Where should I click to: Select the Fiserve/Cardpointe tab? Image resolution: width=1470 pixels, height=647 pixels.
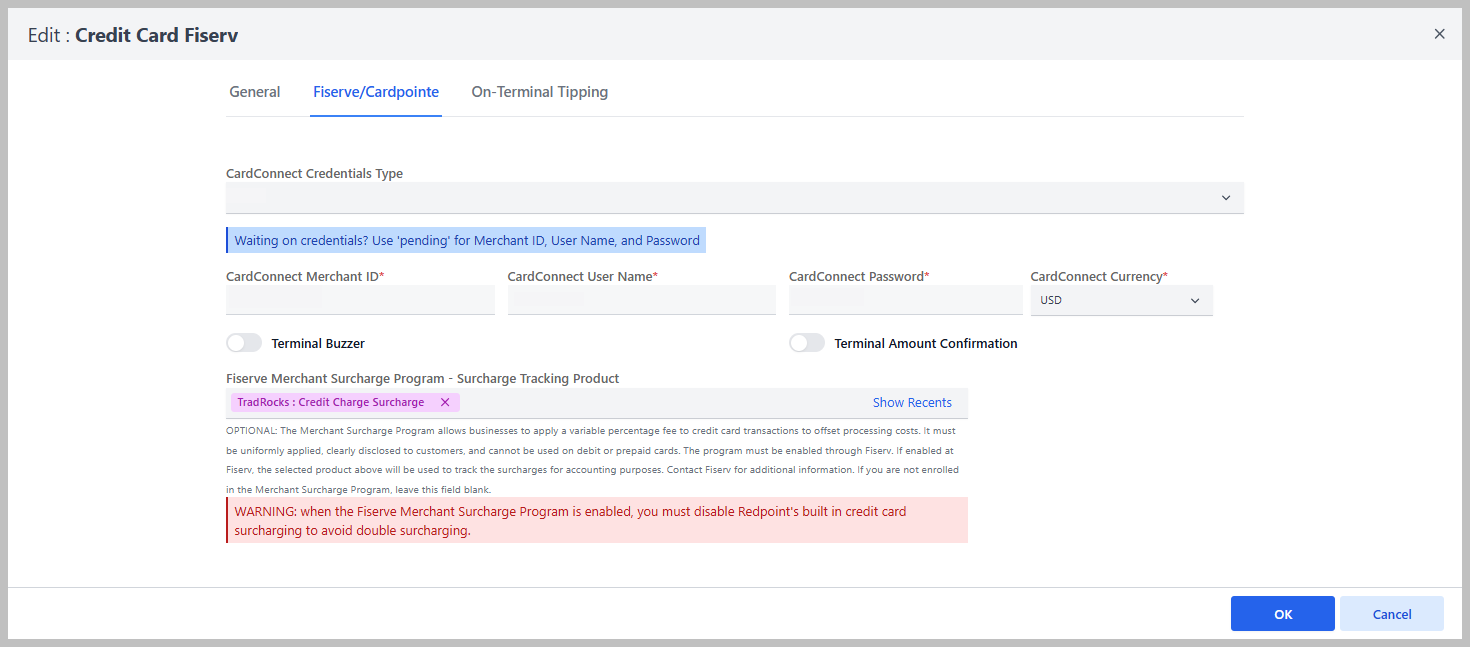[376, 92]
